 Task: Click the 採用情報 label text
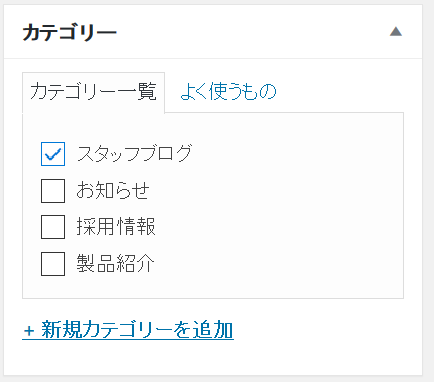coord(116,227)
